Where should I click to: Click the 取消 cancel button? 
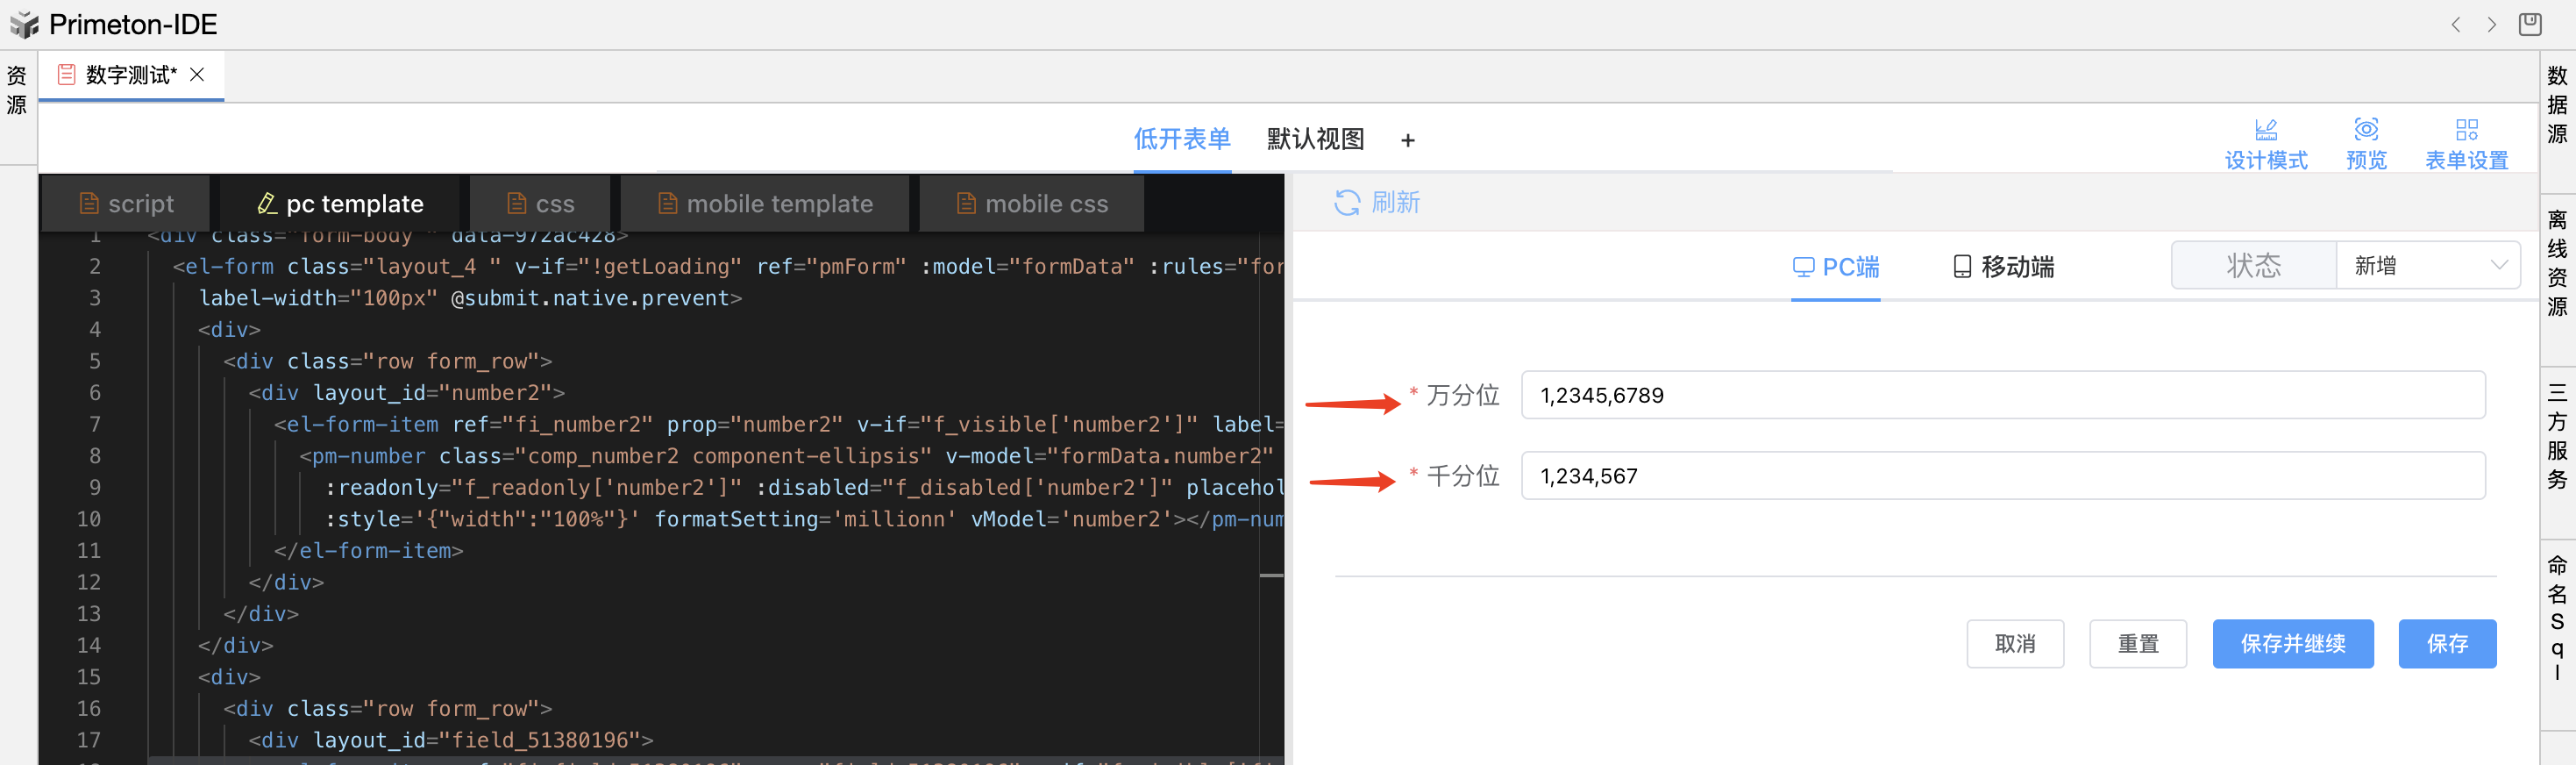[2014, 644]
